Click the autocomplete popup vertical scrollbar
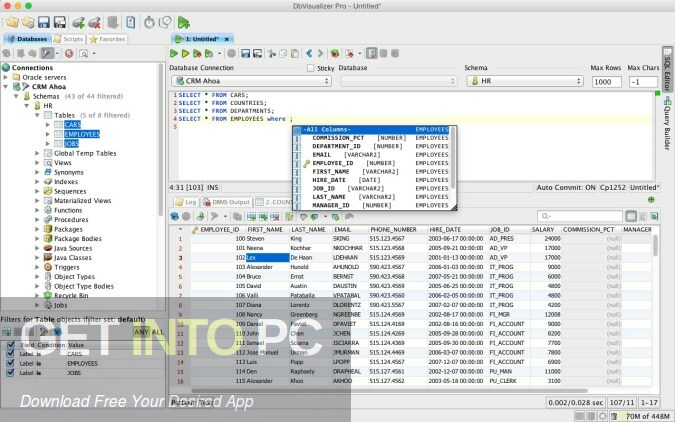 (x=453, y=158)
